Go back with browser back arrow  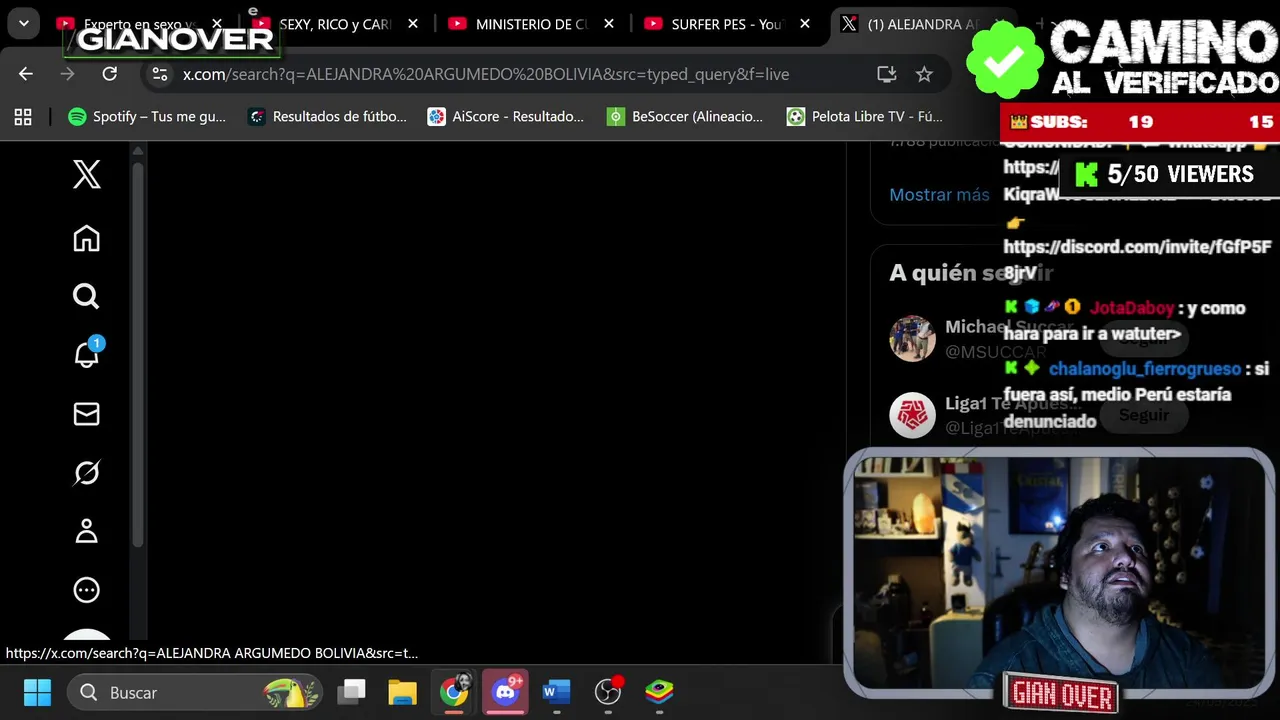coord(26,73)
